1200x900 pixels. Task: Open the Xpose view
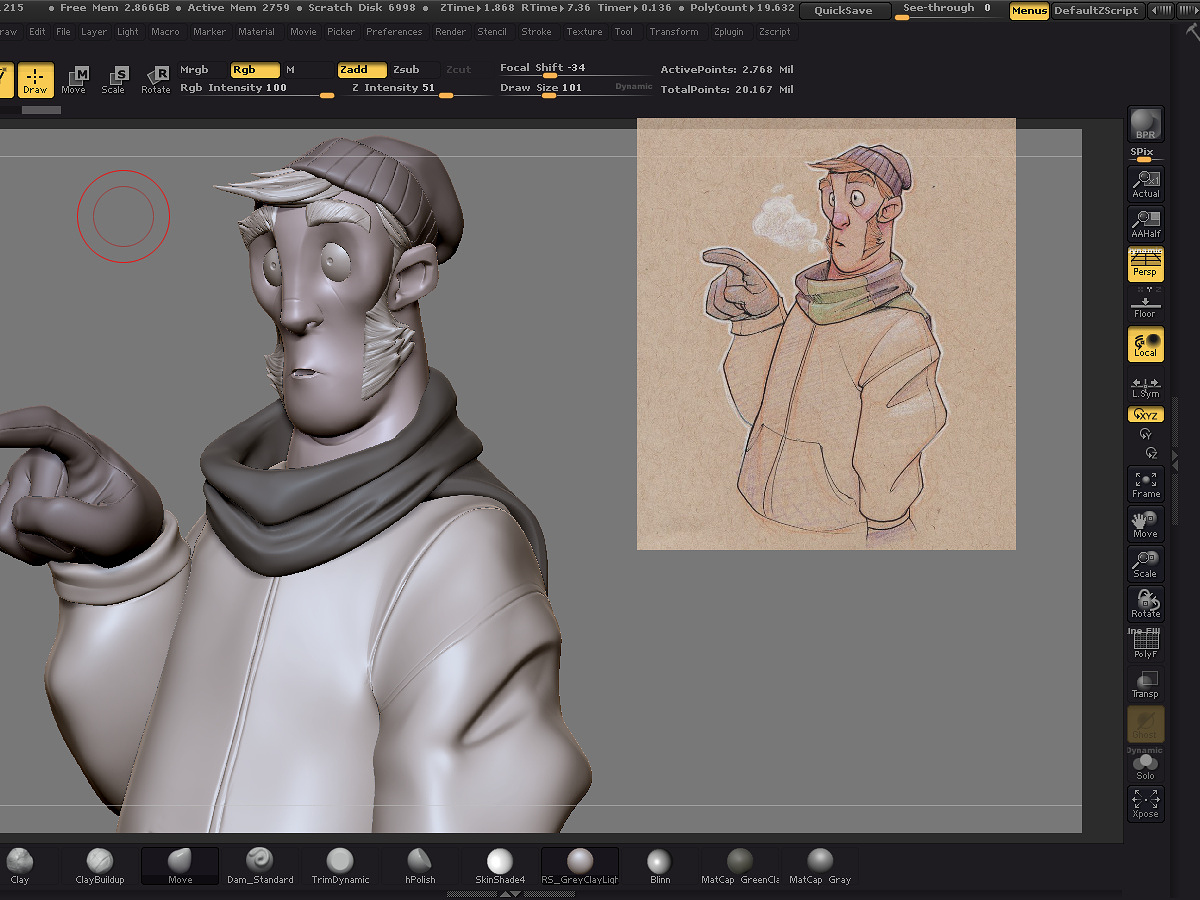tap(1145, 804)
